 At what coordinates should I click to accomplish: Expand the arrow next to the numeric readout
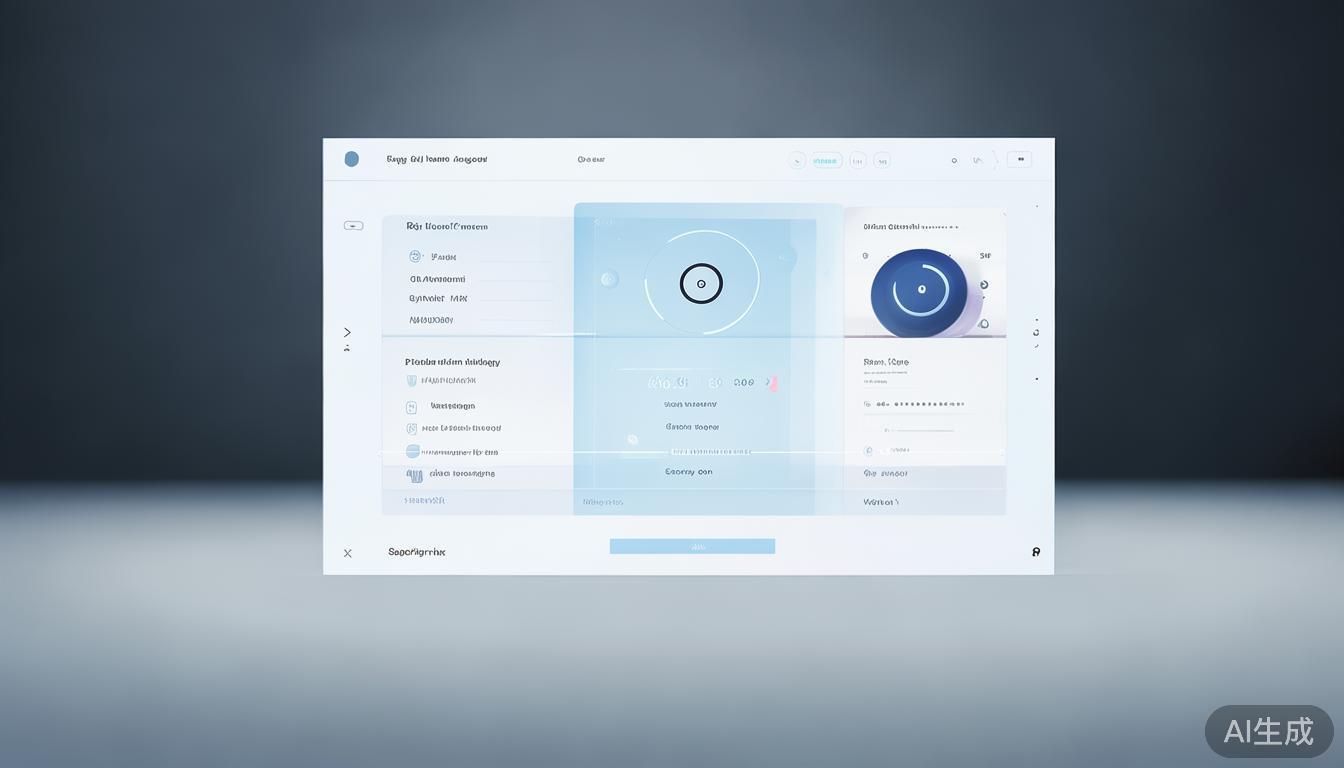pos(768,382)
